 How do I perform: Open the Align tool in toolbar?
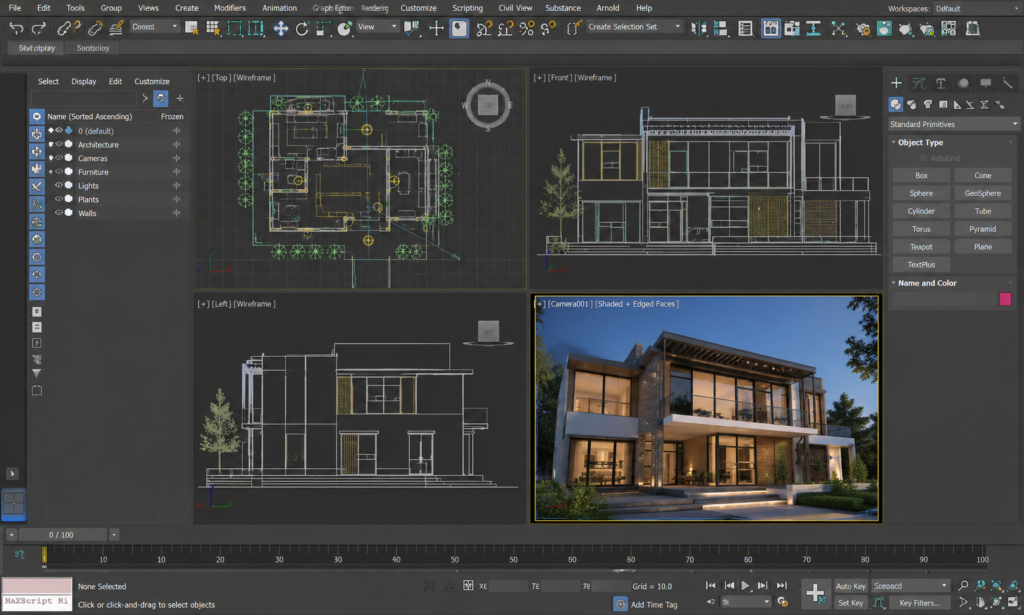(x=720, y=28)
